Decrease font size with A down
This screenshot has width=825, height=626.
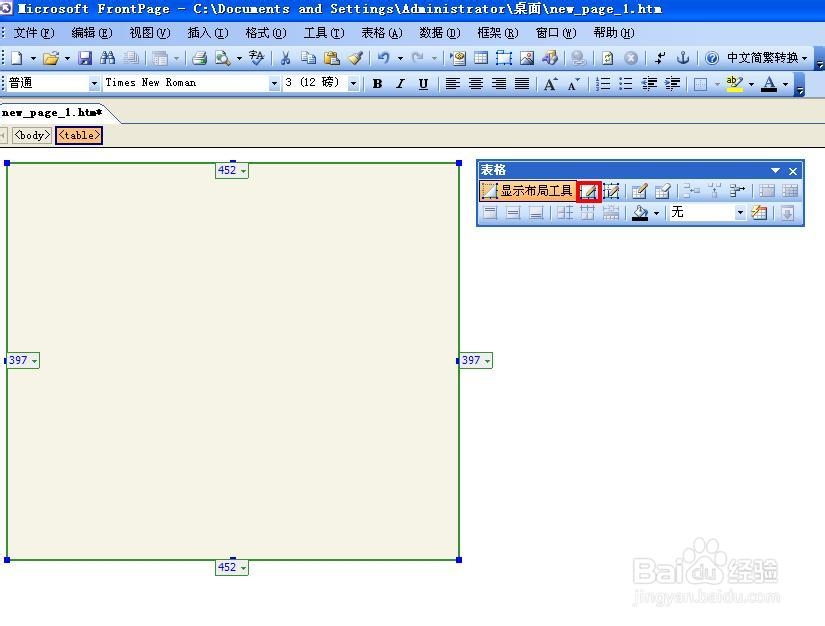(x=574, y=84)
